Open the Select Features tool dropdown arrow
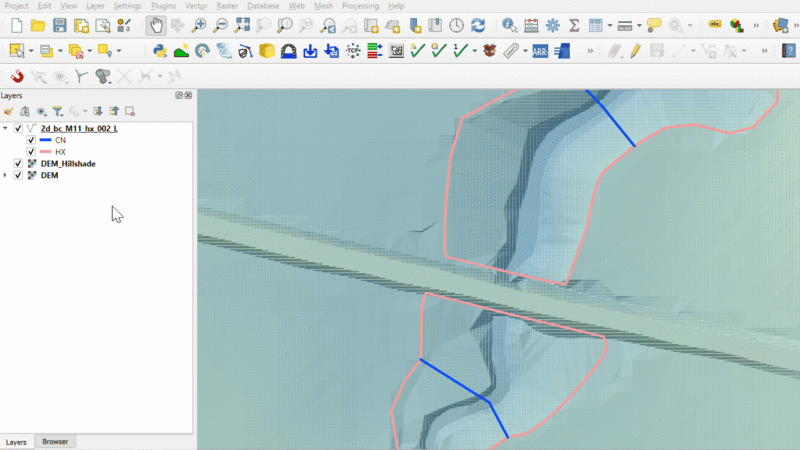800x450 pixels. pyautogui.click(x=31, y=50)
